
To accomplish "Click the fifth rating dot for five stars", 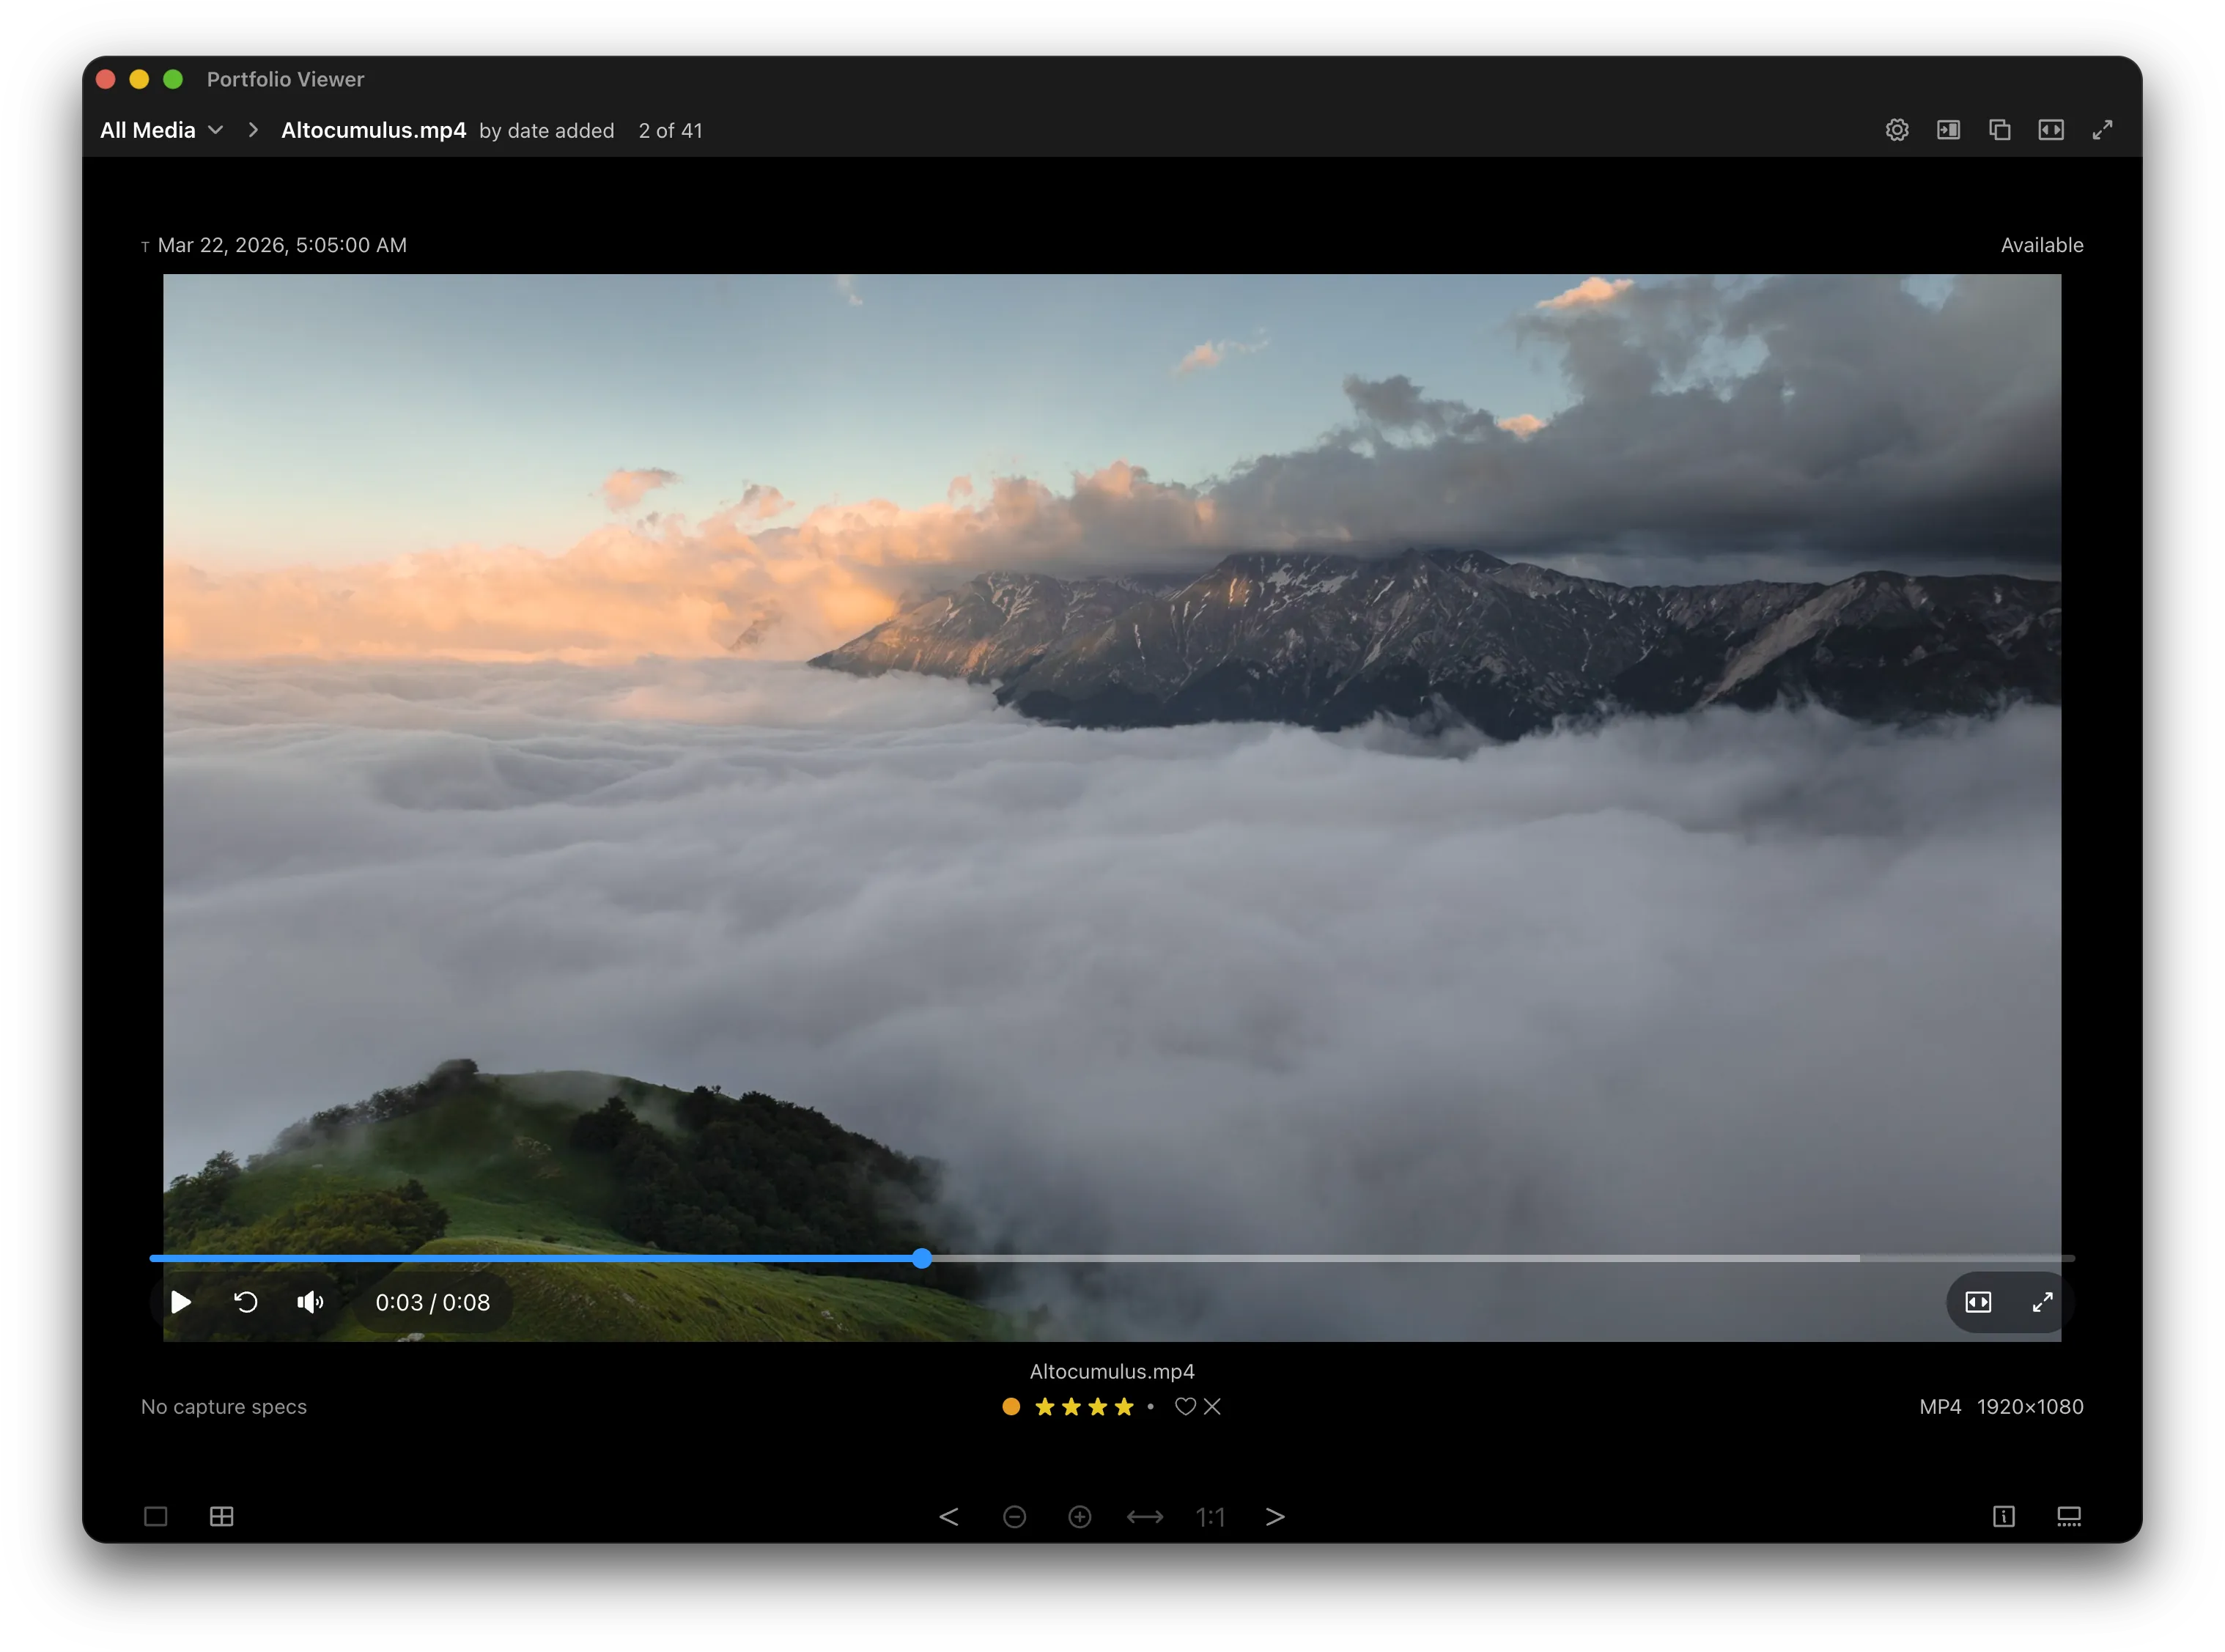I will point(1150,1407).
